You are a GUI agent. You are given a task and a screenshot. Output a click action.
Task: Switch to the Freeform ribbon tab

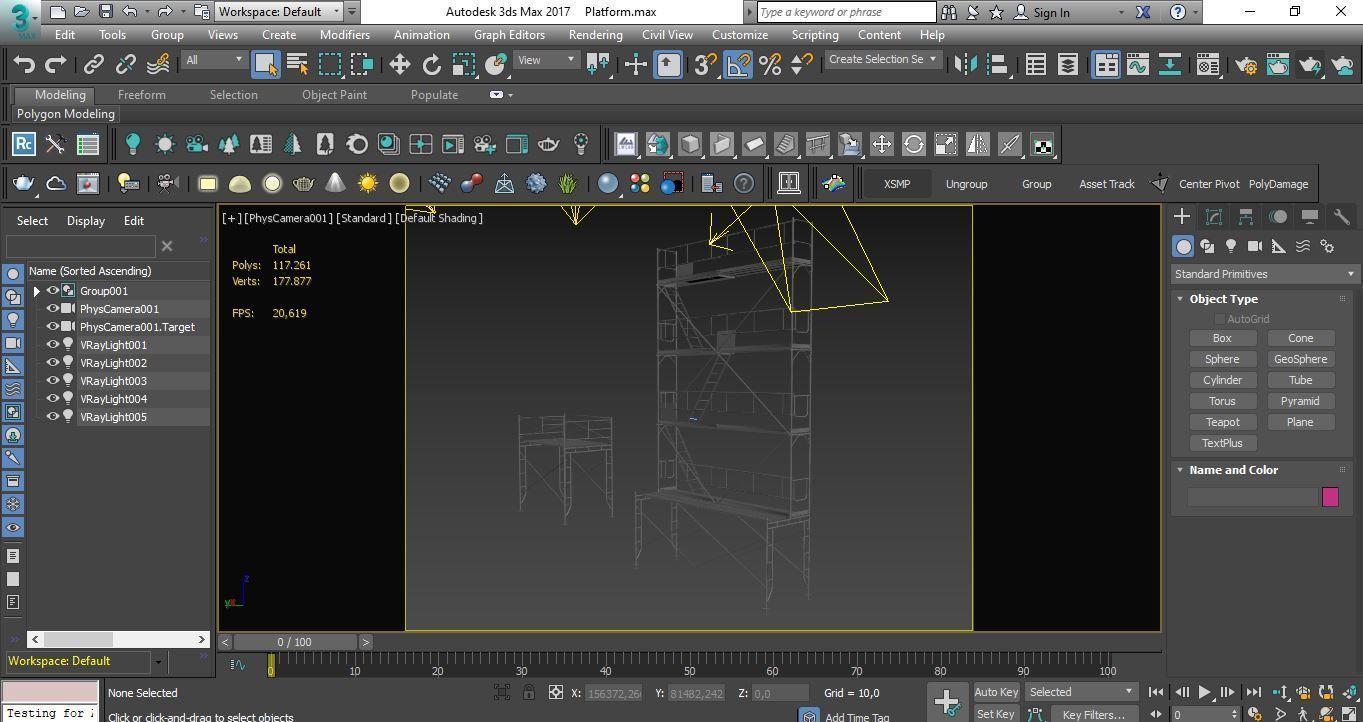(142, 95)
